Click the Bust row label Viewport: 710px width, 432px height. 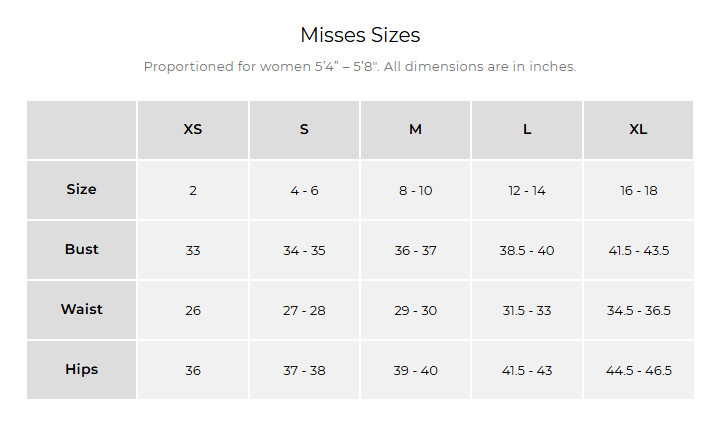pos(82,250)
